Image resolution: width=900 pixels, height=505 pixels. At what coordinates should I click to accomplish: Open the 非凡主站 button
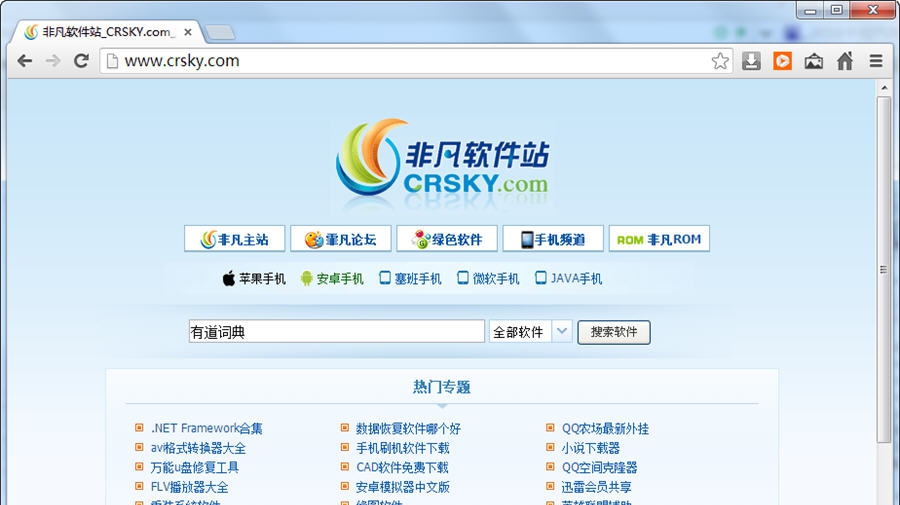[x=234, y=239]
